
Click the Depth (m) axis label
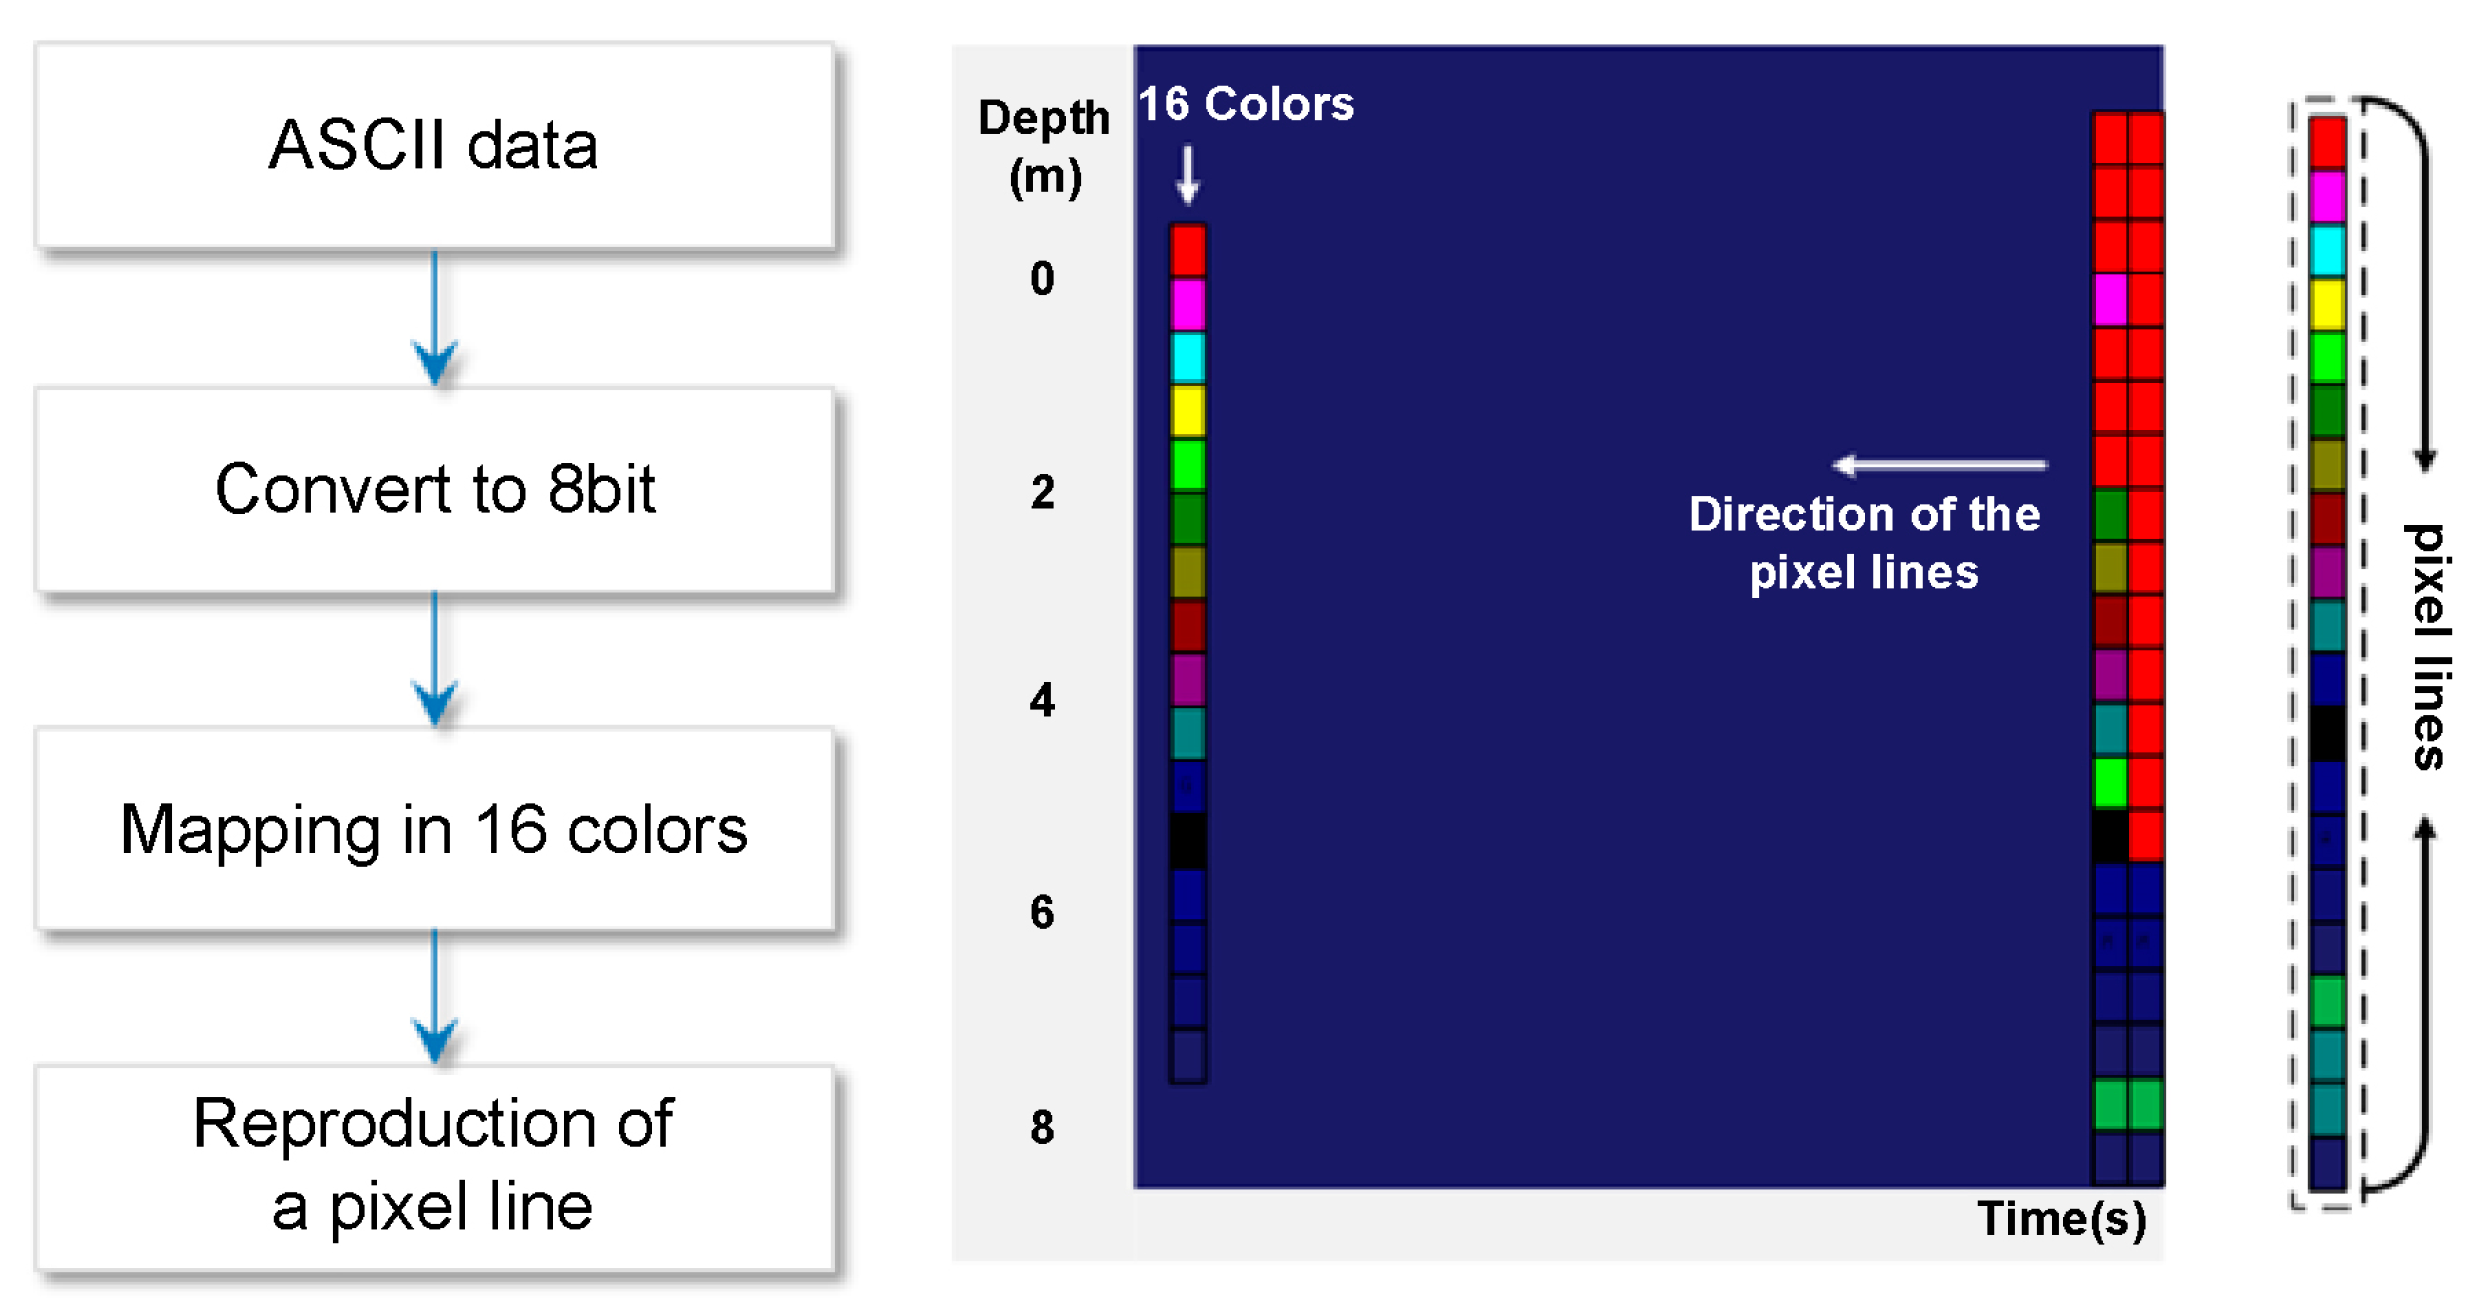click(1044, 147)
